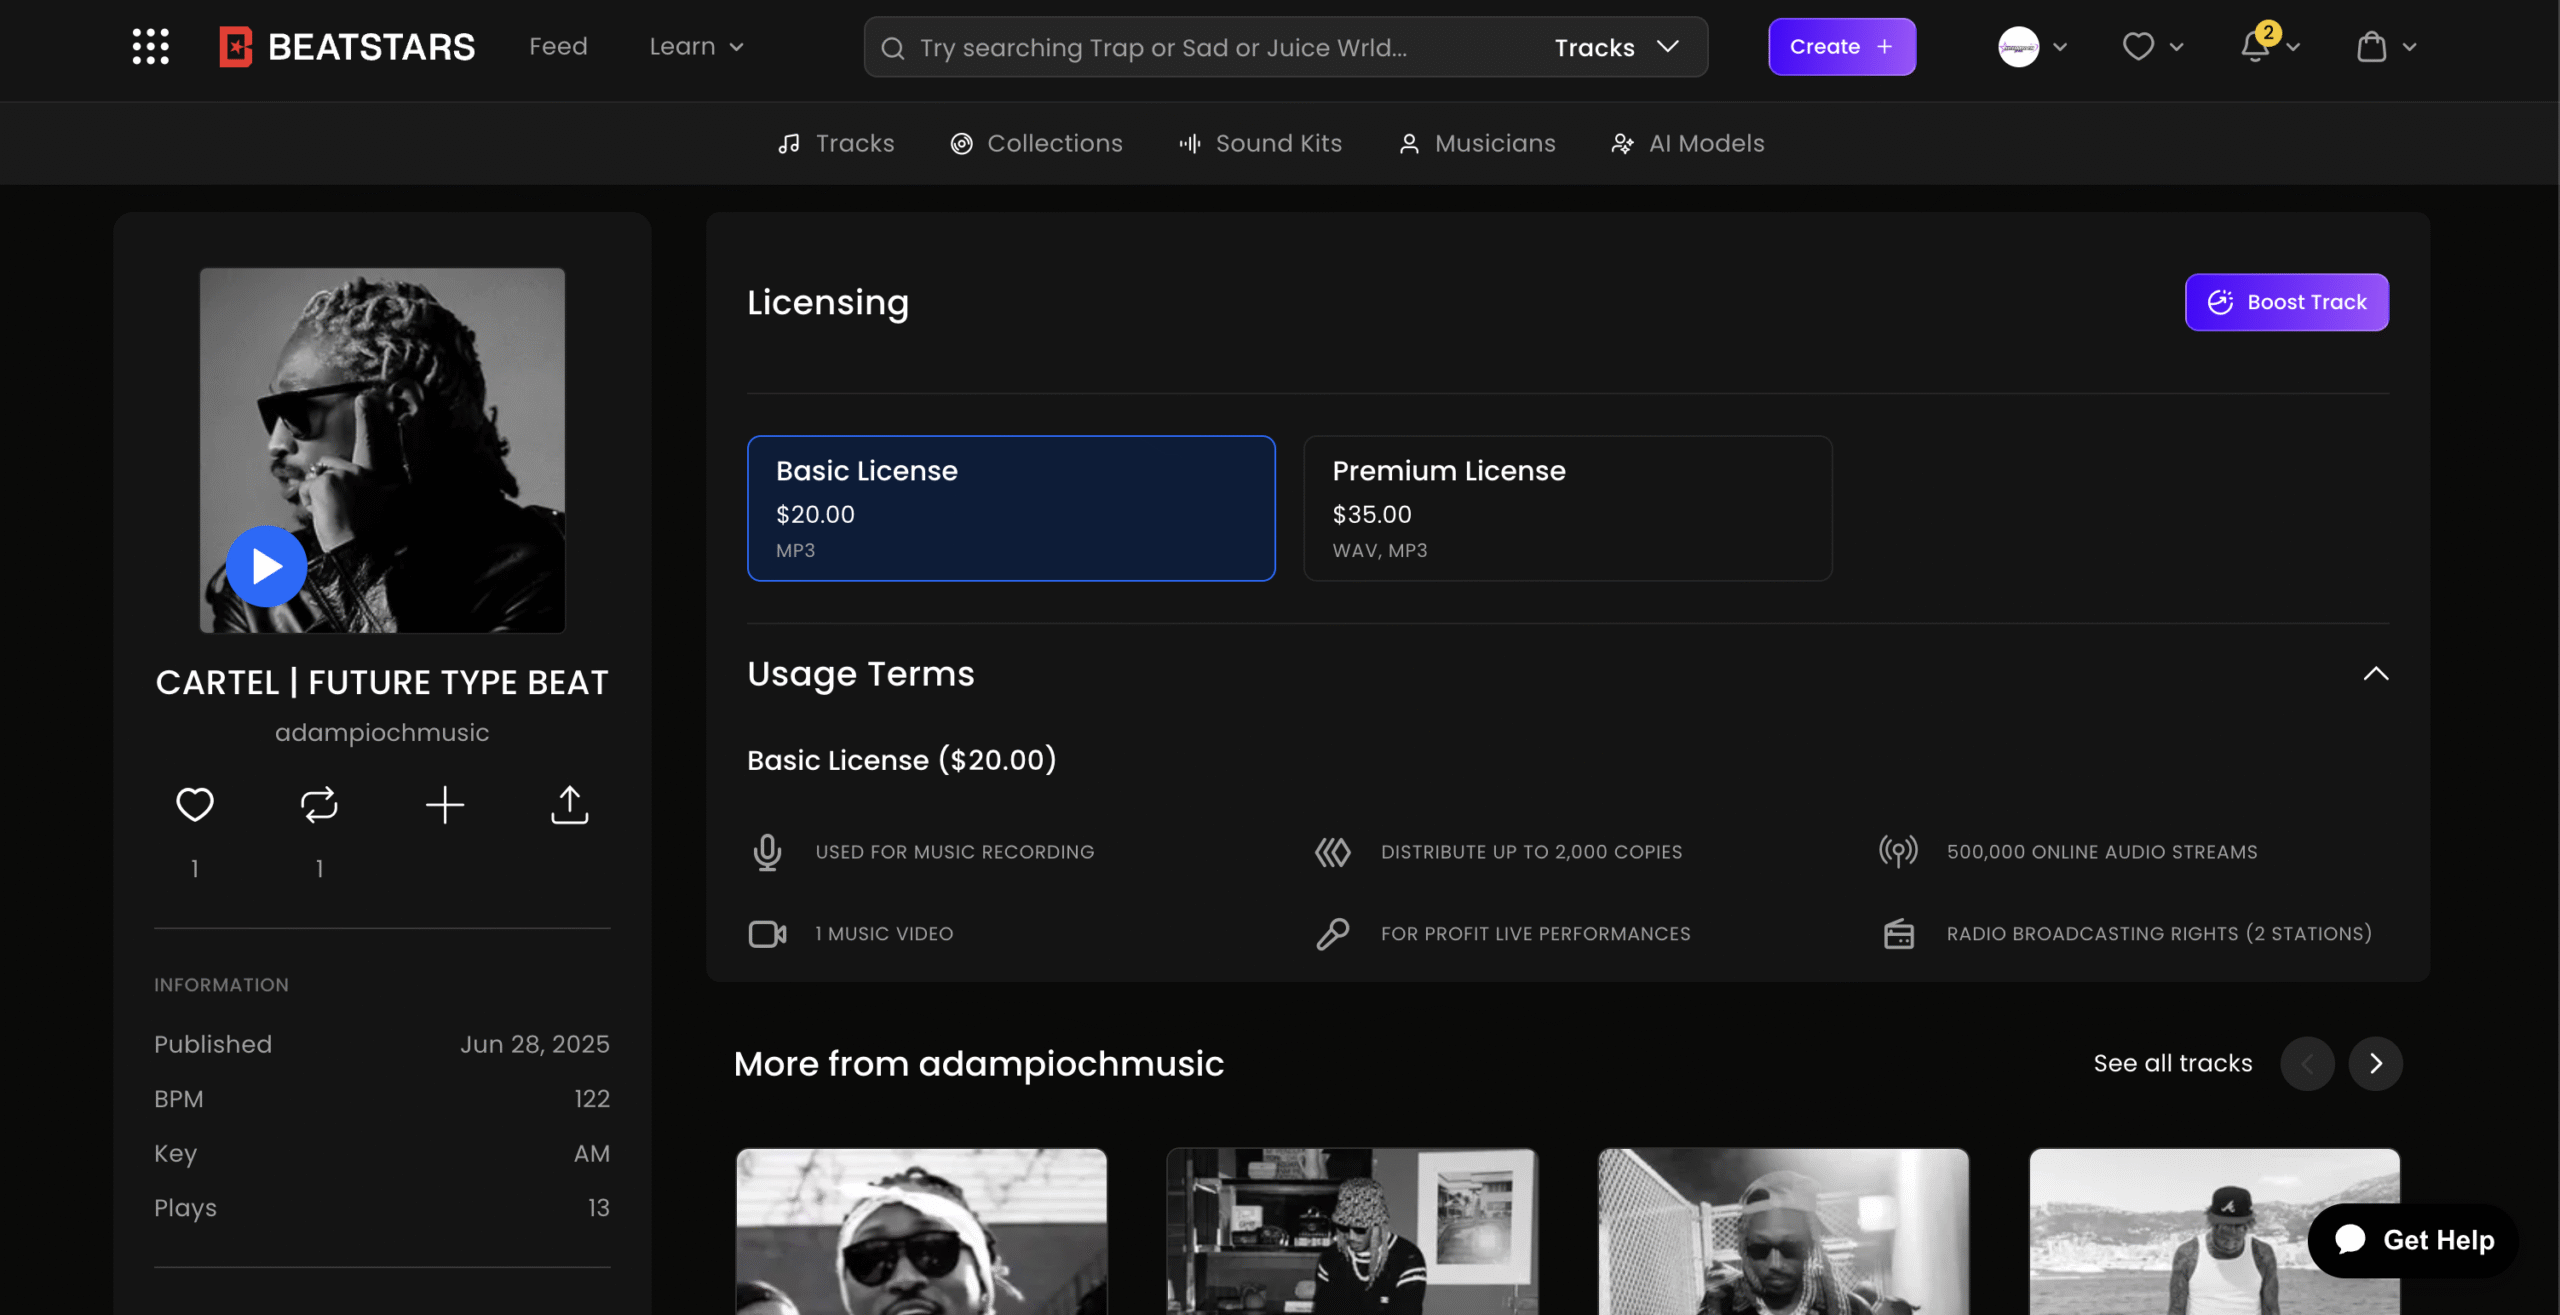Play the CARTEL Future type beat
2560x1315 pixels.
pos(266,566)
